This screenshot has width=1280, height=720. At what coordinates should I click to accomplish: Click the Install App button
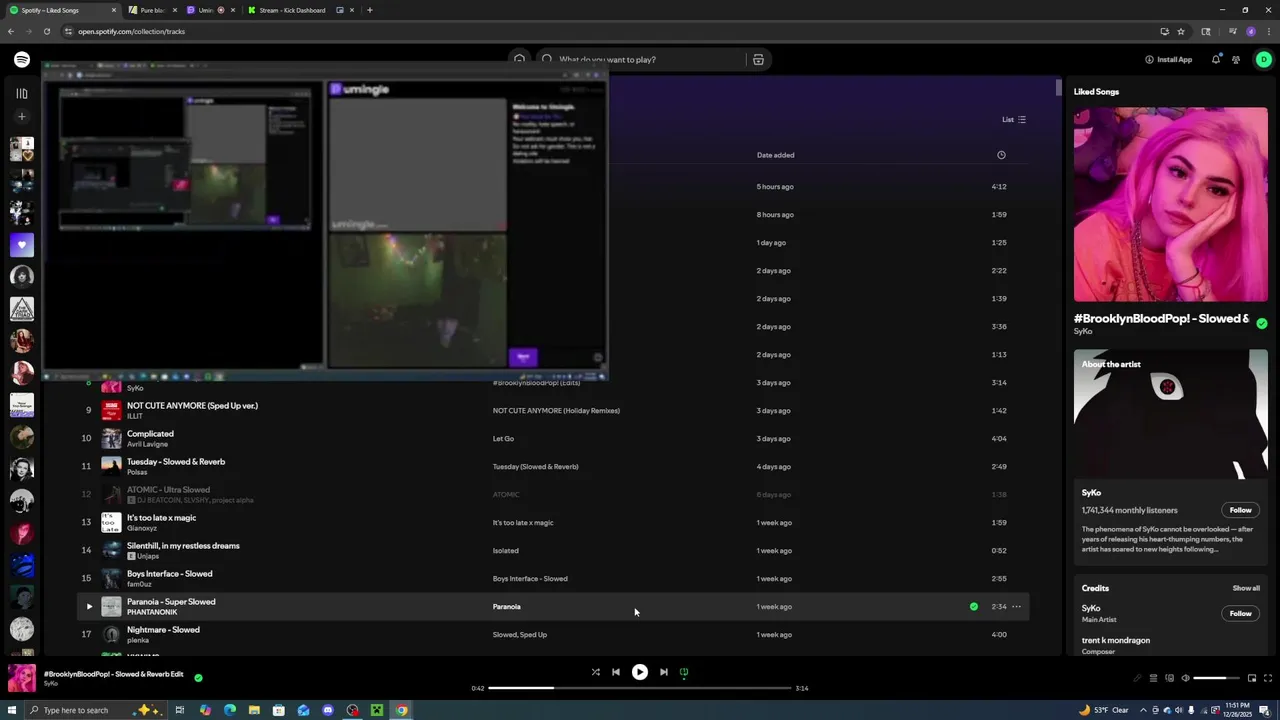click(1169, 60)
